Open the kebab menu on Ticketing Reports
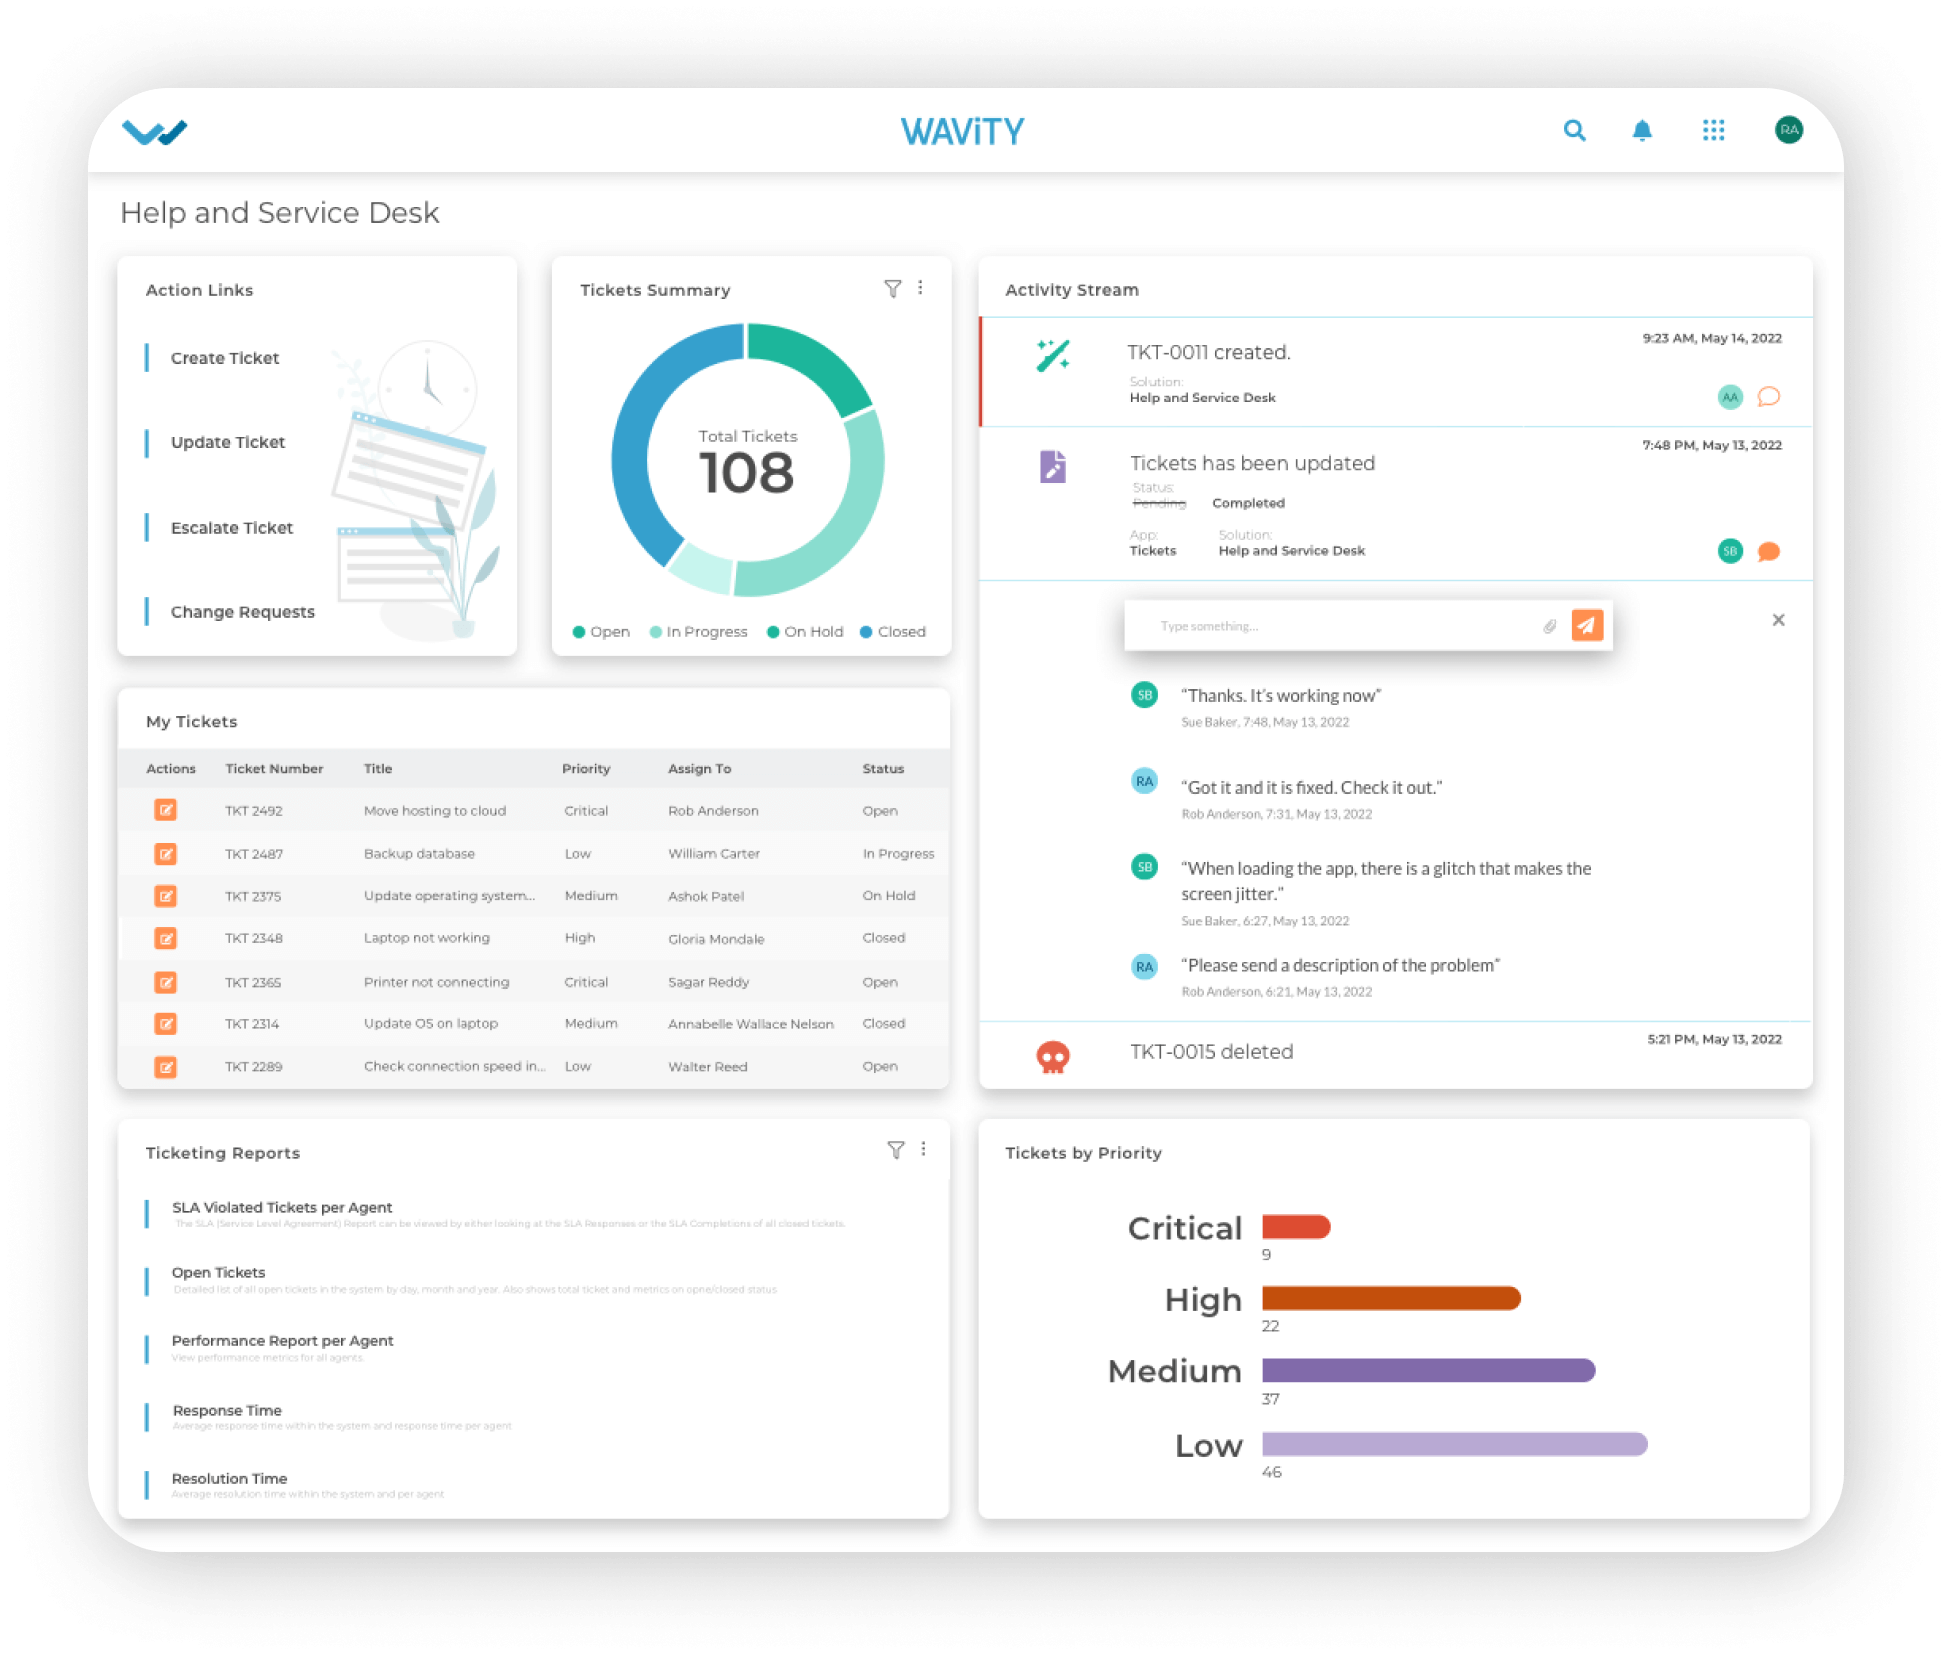Image resolution: width=1948 pixels, height=1656 pixels. pos(922,1150)
